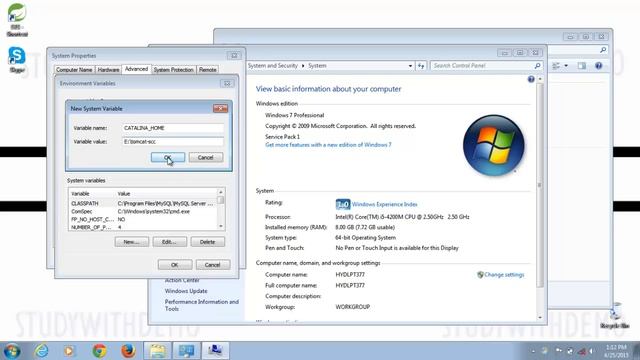Select the FP_NO_HOST_C... variable row

(x=143, y=219)
